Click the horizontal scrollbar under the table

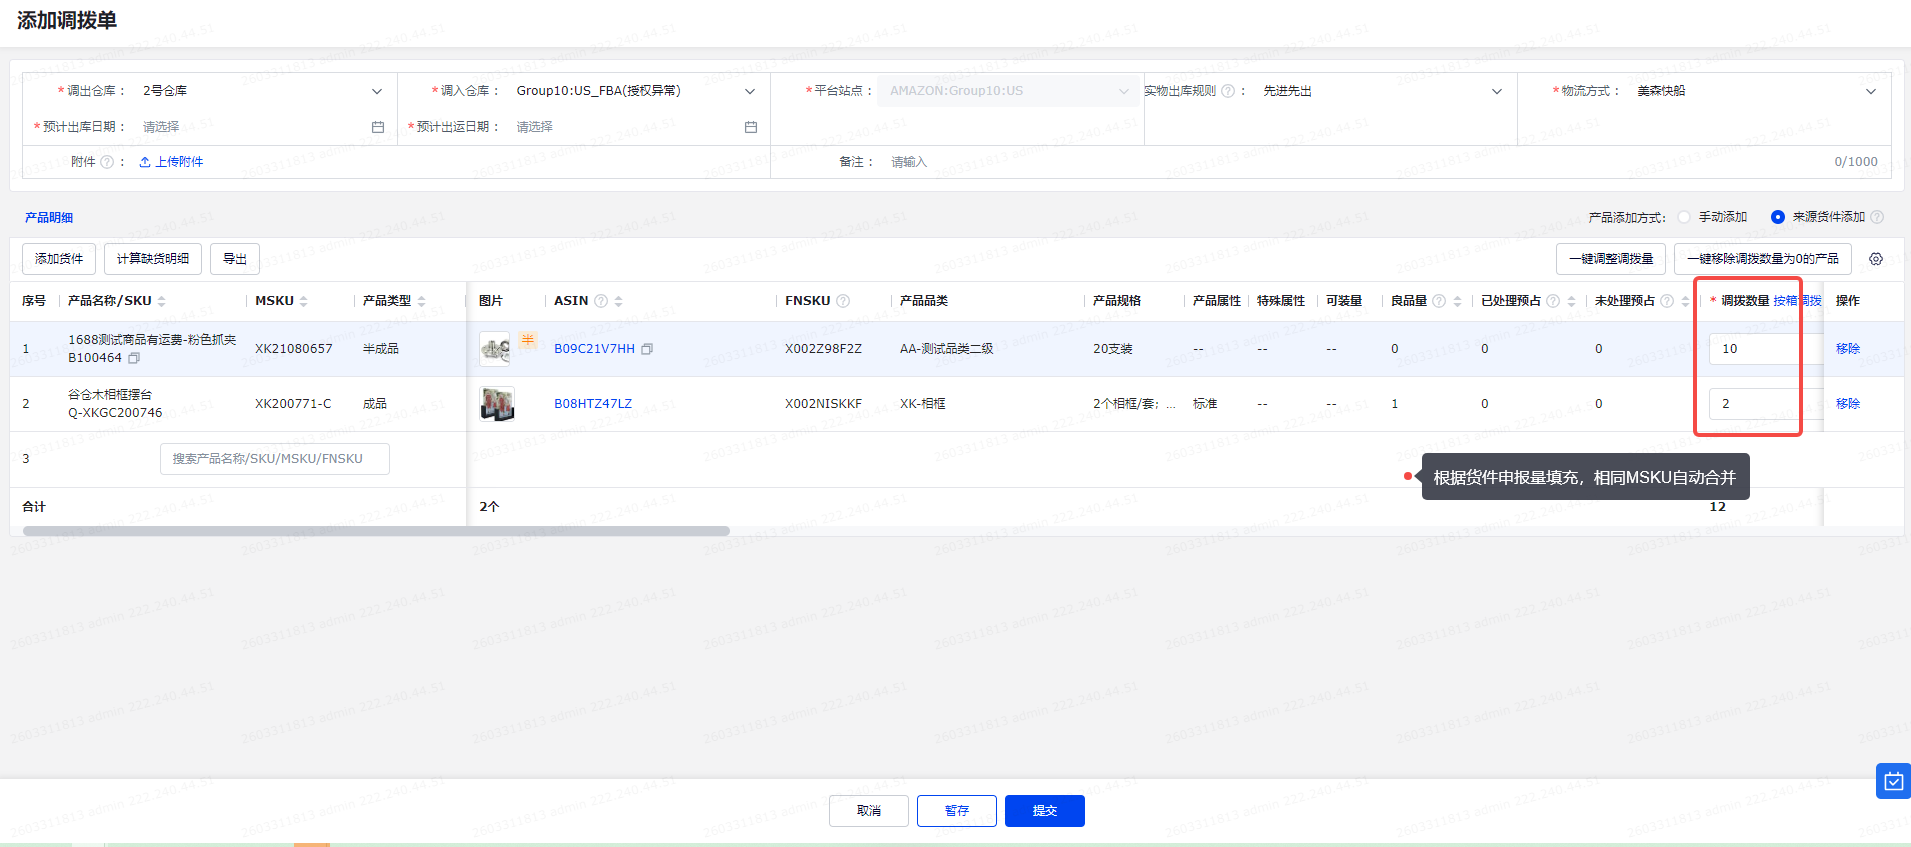pyautogui.click(x=376, y=531)
